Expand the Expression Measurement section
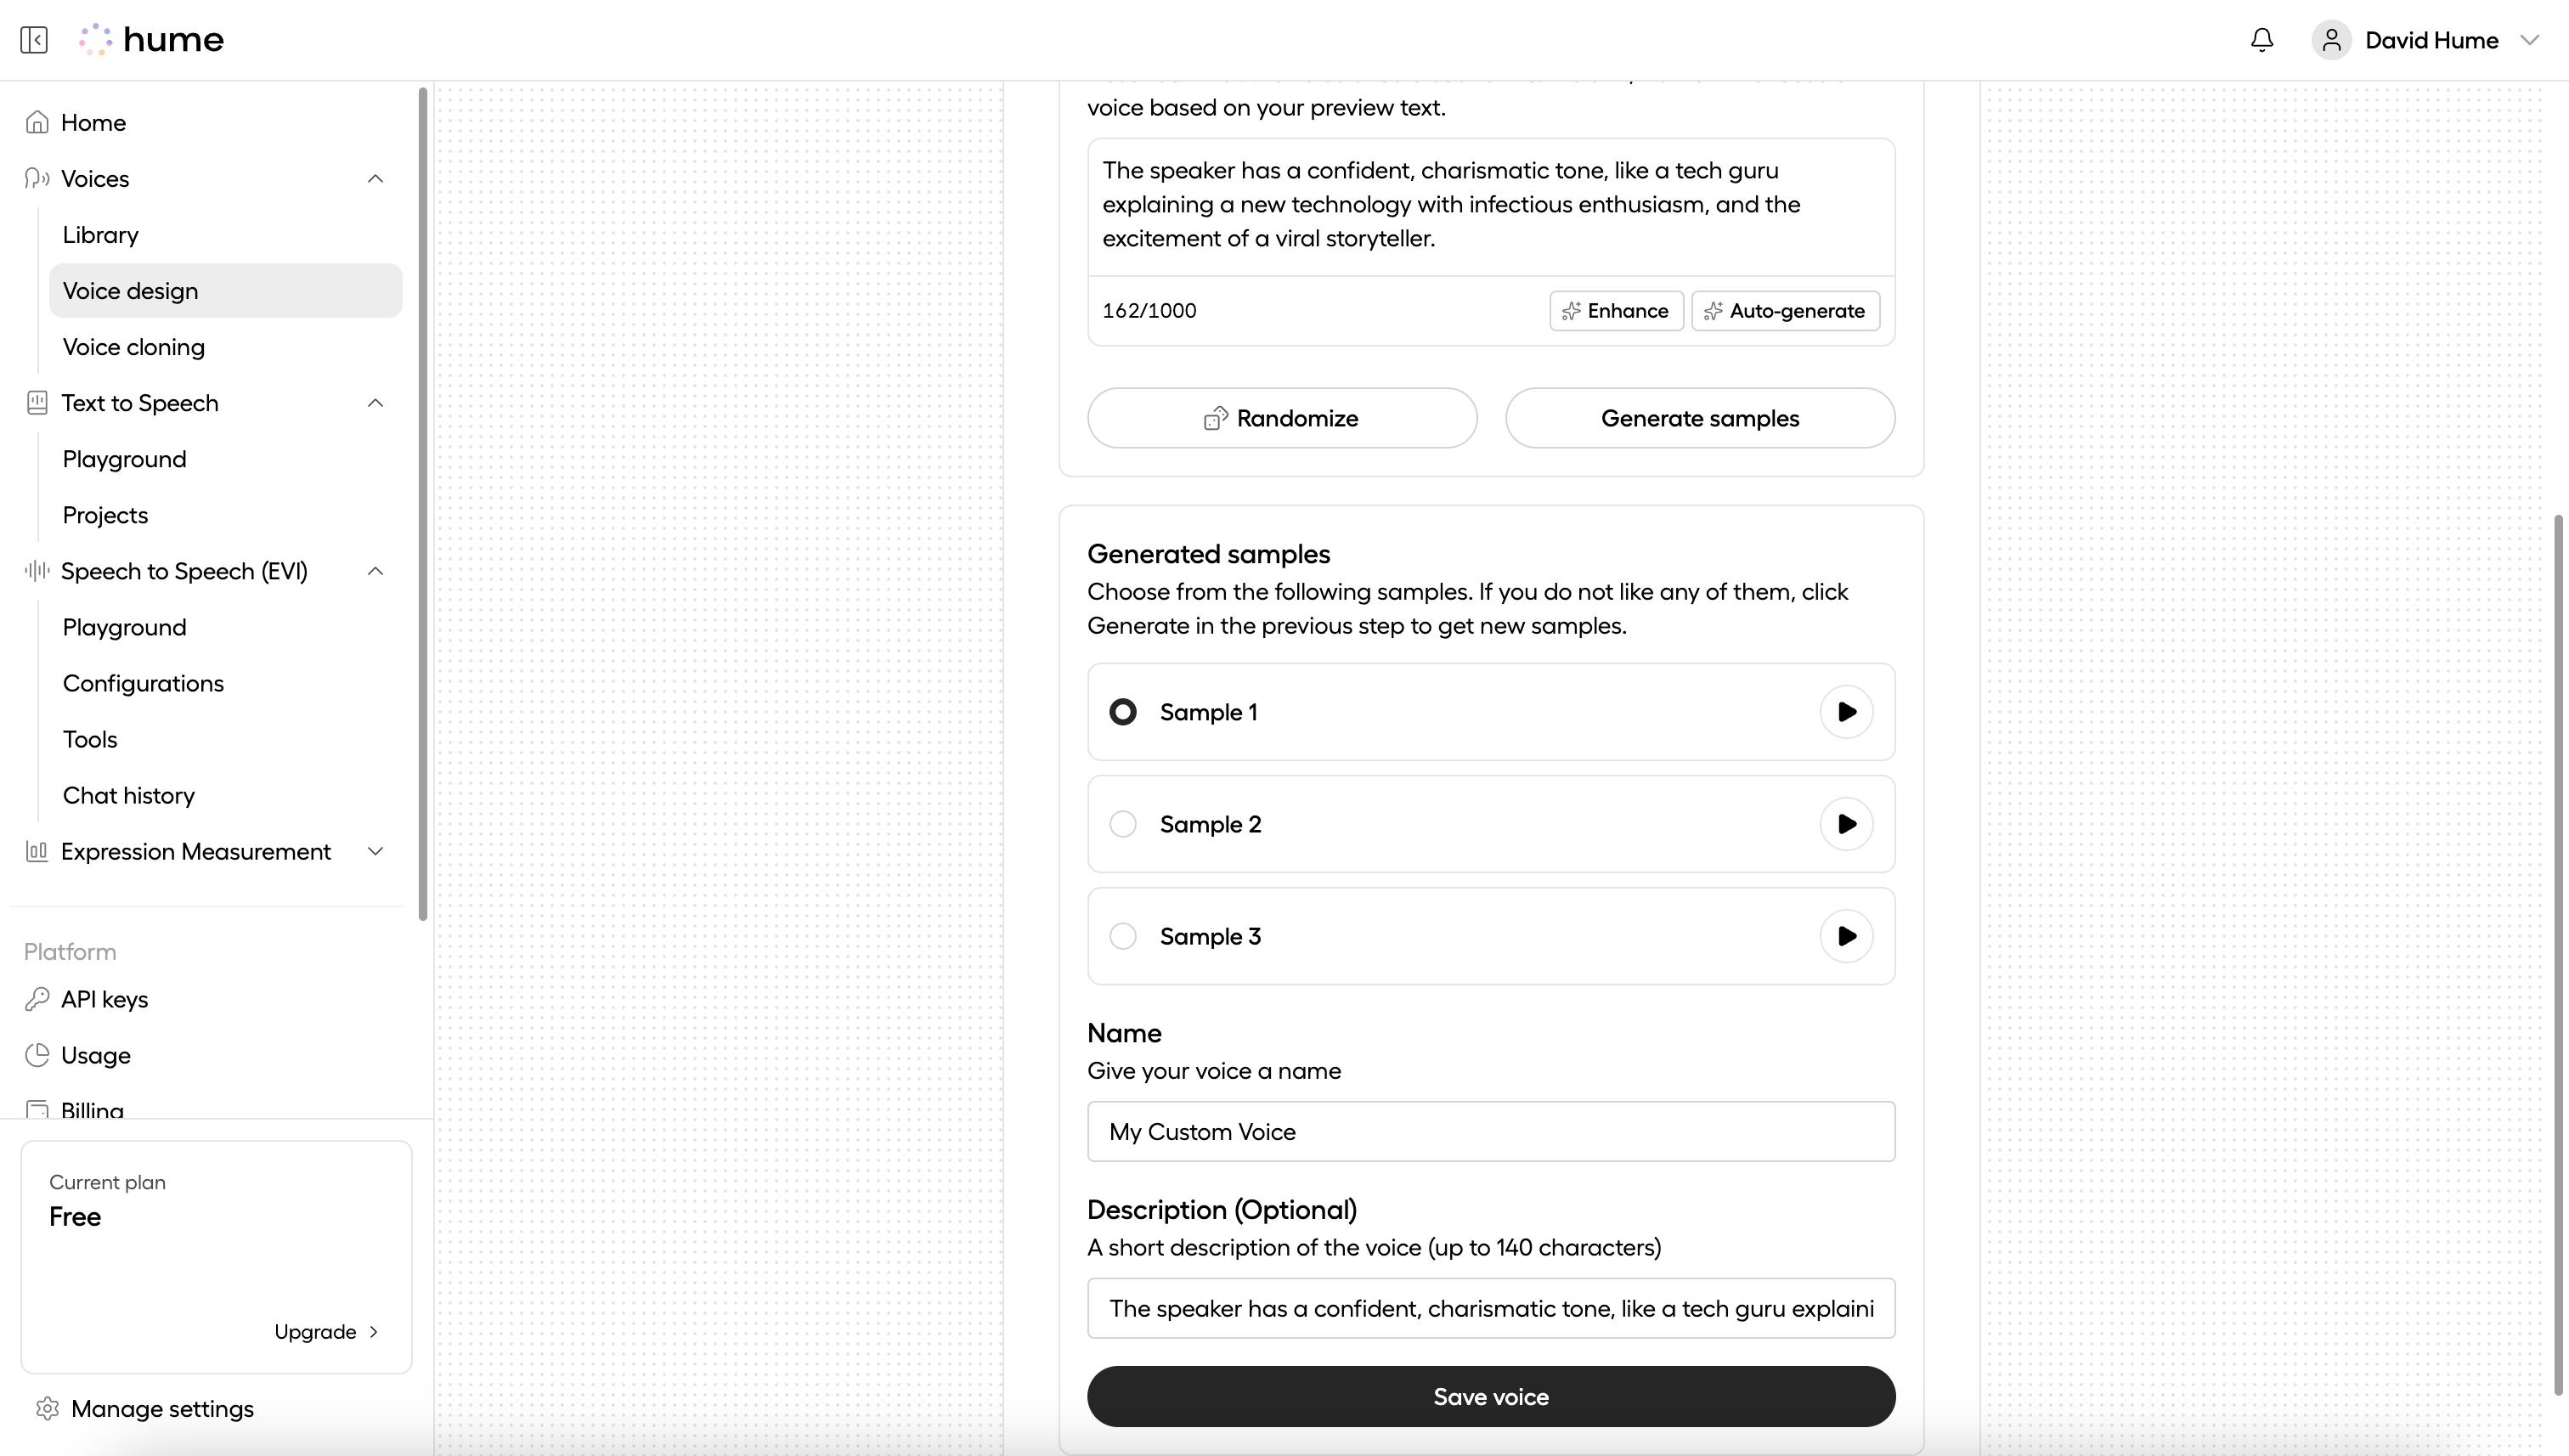 tap(375, 851)
